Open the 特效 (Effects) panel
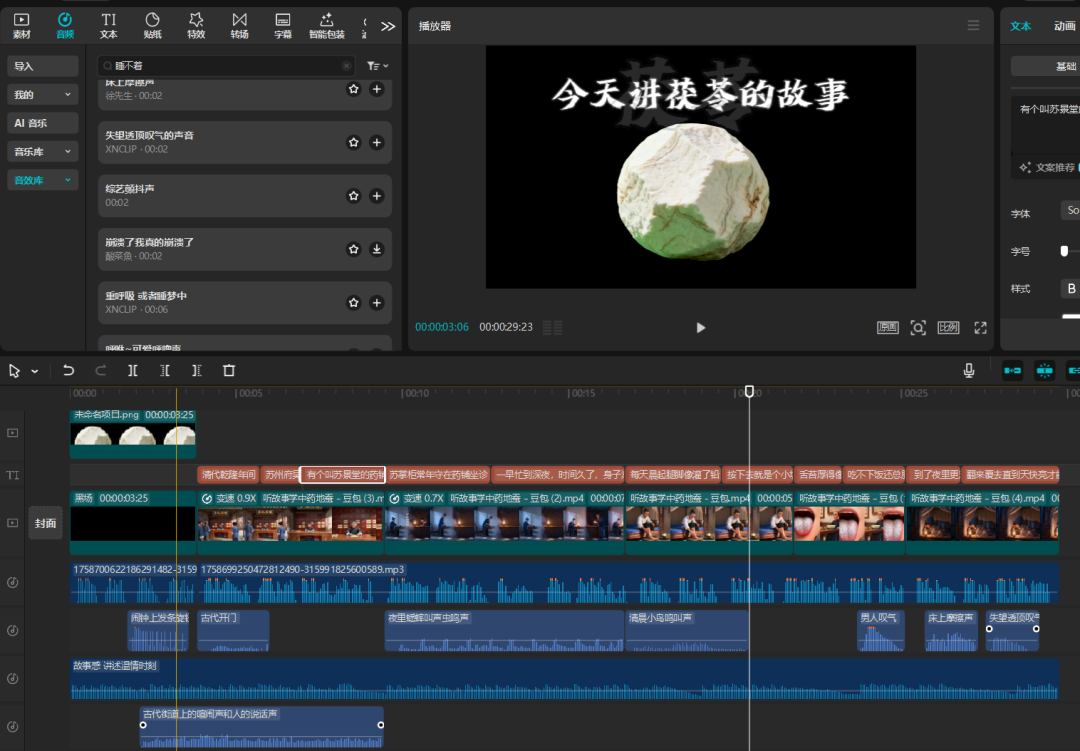This screenshot has height=751, width=1080. [x=196, y=22]
